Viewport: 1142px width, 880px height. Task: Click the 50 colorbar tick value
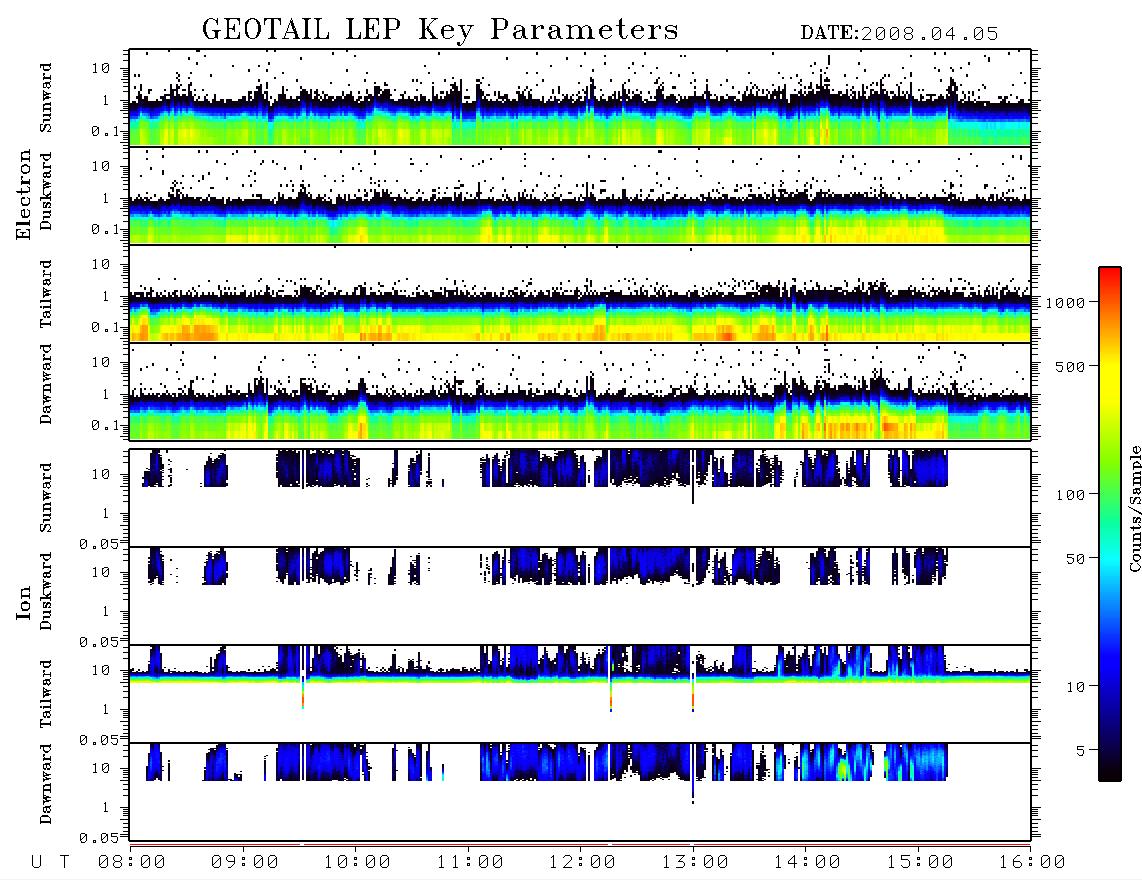[1076, 559]
